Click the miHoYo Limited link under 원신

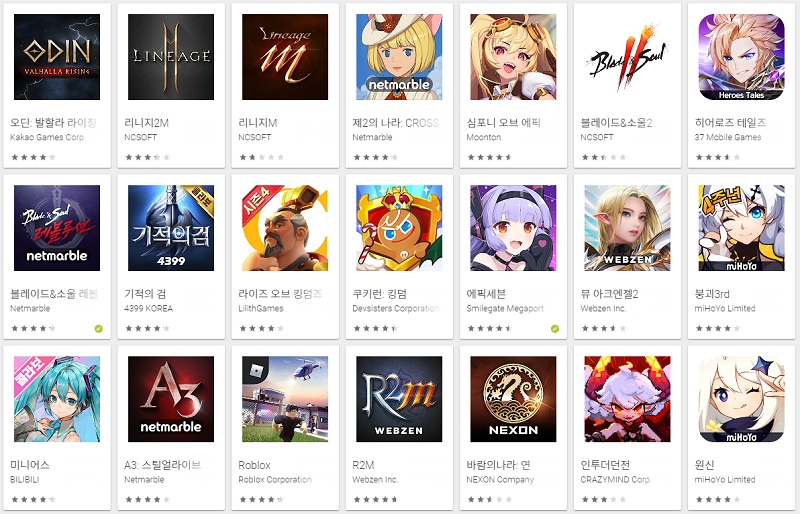(x=724, y=479)
